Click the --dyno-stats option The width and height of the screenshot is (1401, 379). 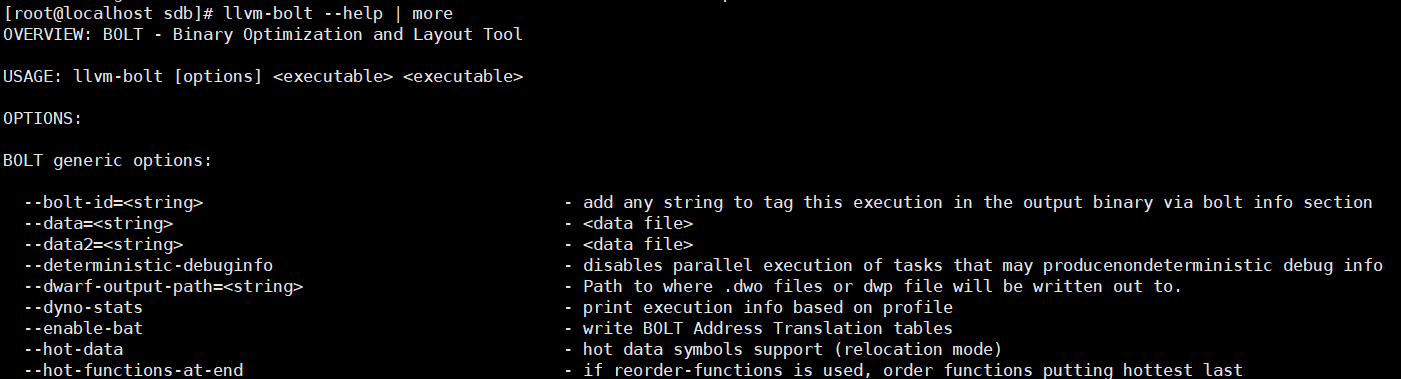tap(84, 307)
